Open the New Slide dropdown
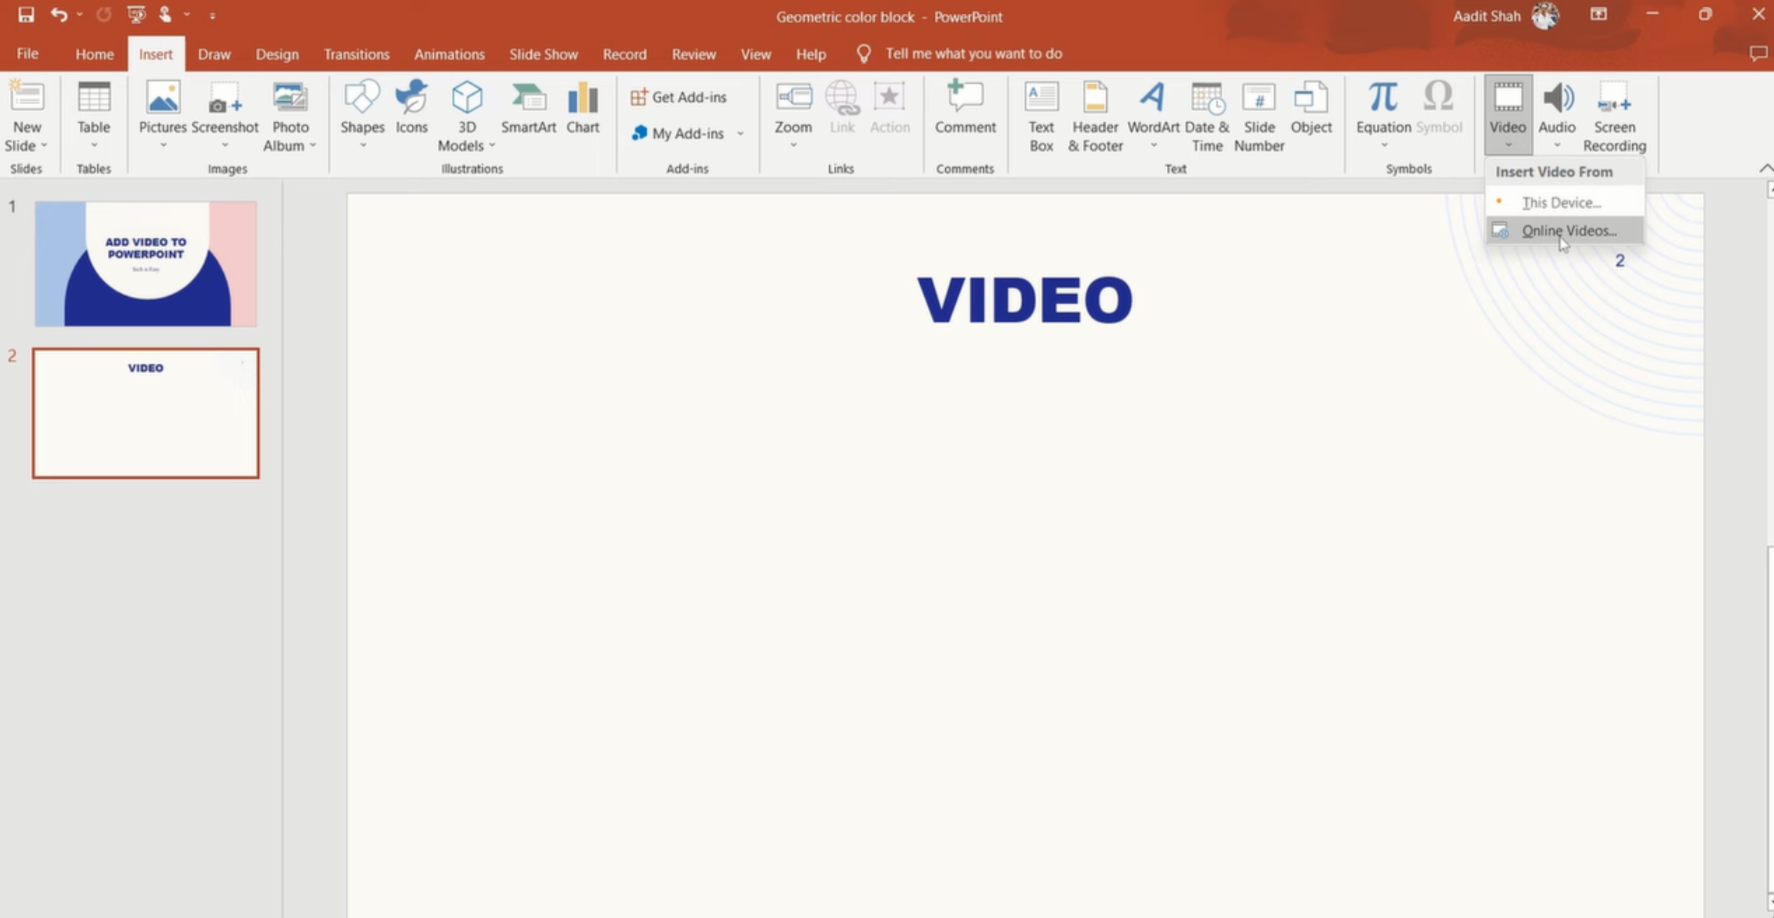 (27, 144)
